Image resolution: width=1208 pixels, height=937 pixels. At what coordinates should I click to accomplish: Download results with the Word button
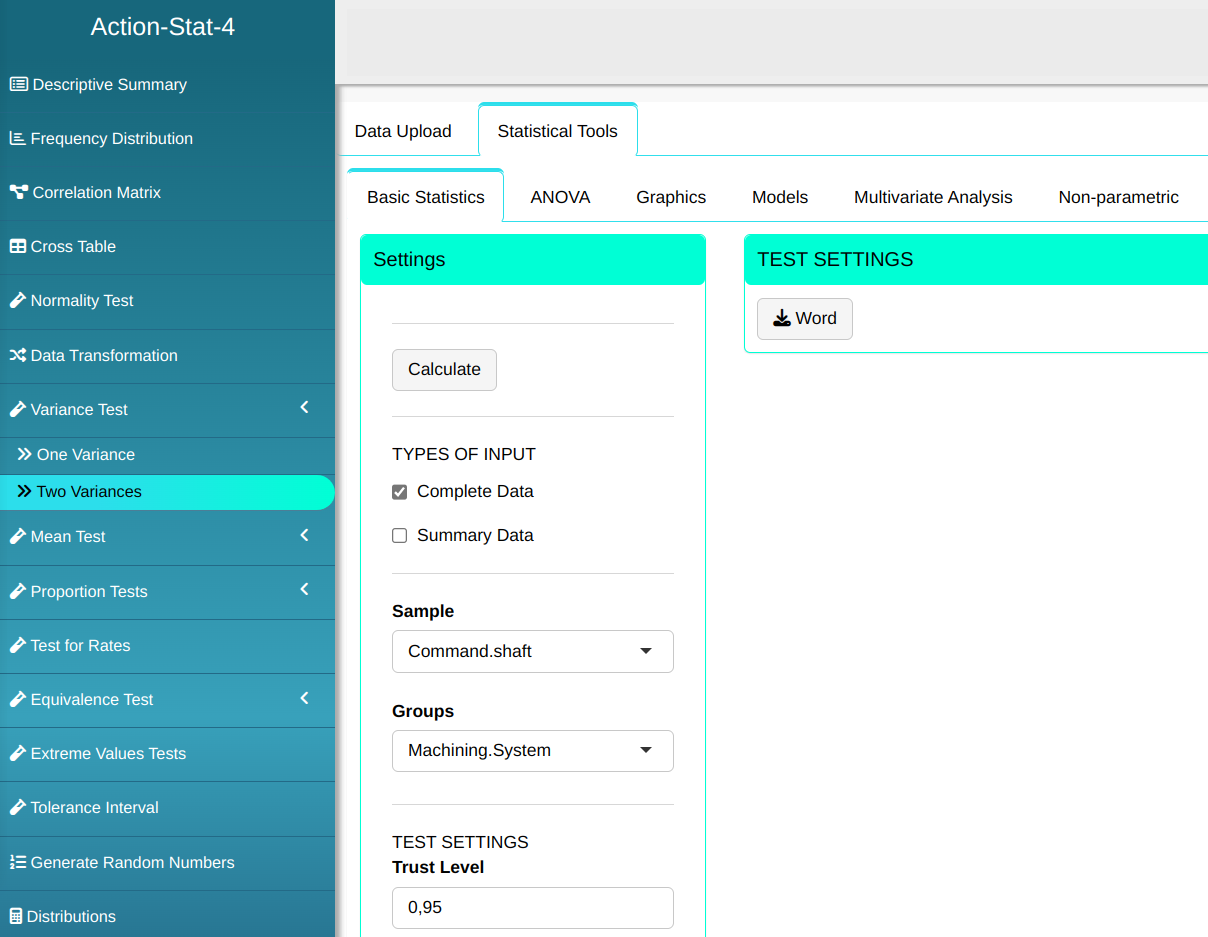pyautogui.click(x=804, y=319)
